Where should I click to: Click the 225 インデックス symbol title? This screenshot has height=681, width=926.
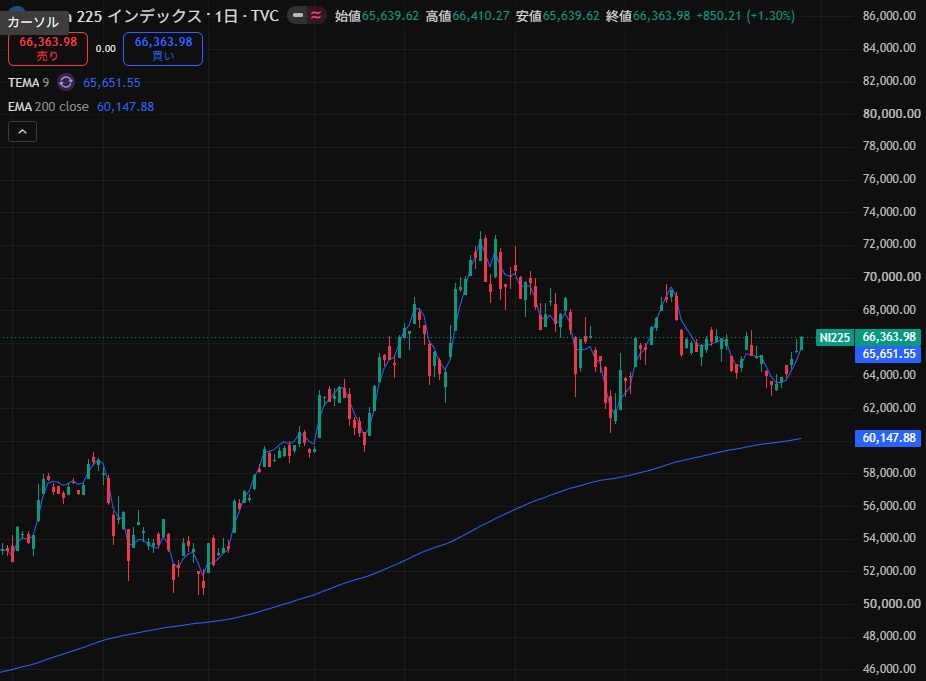click(x=139, y=16)
